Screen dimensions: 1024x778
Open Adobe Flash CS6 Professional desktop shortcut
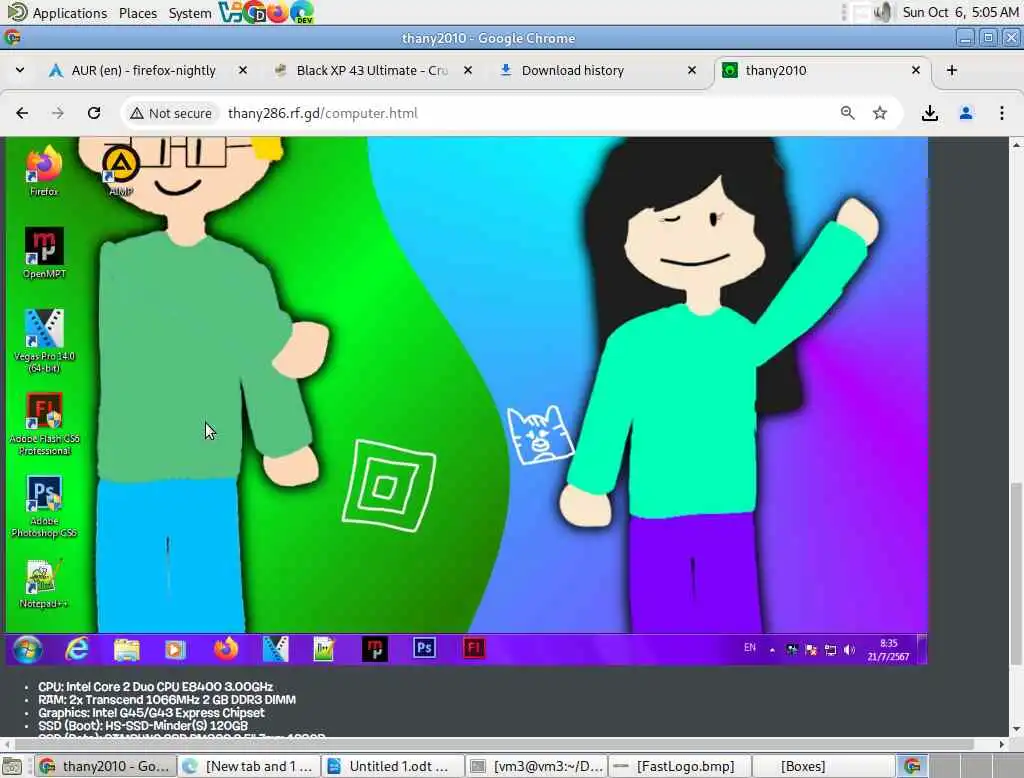[44, 424]
